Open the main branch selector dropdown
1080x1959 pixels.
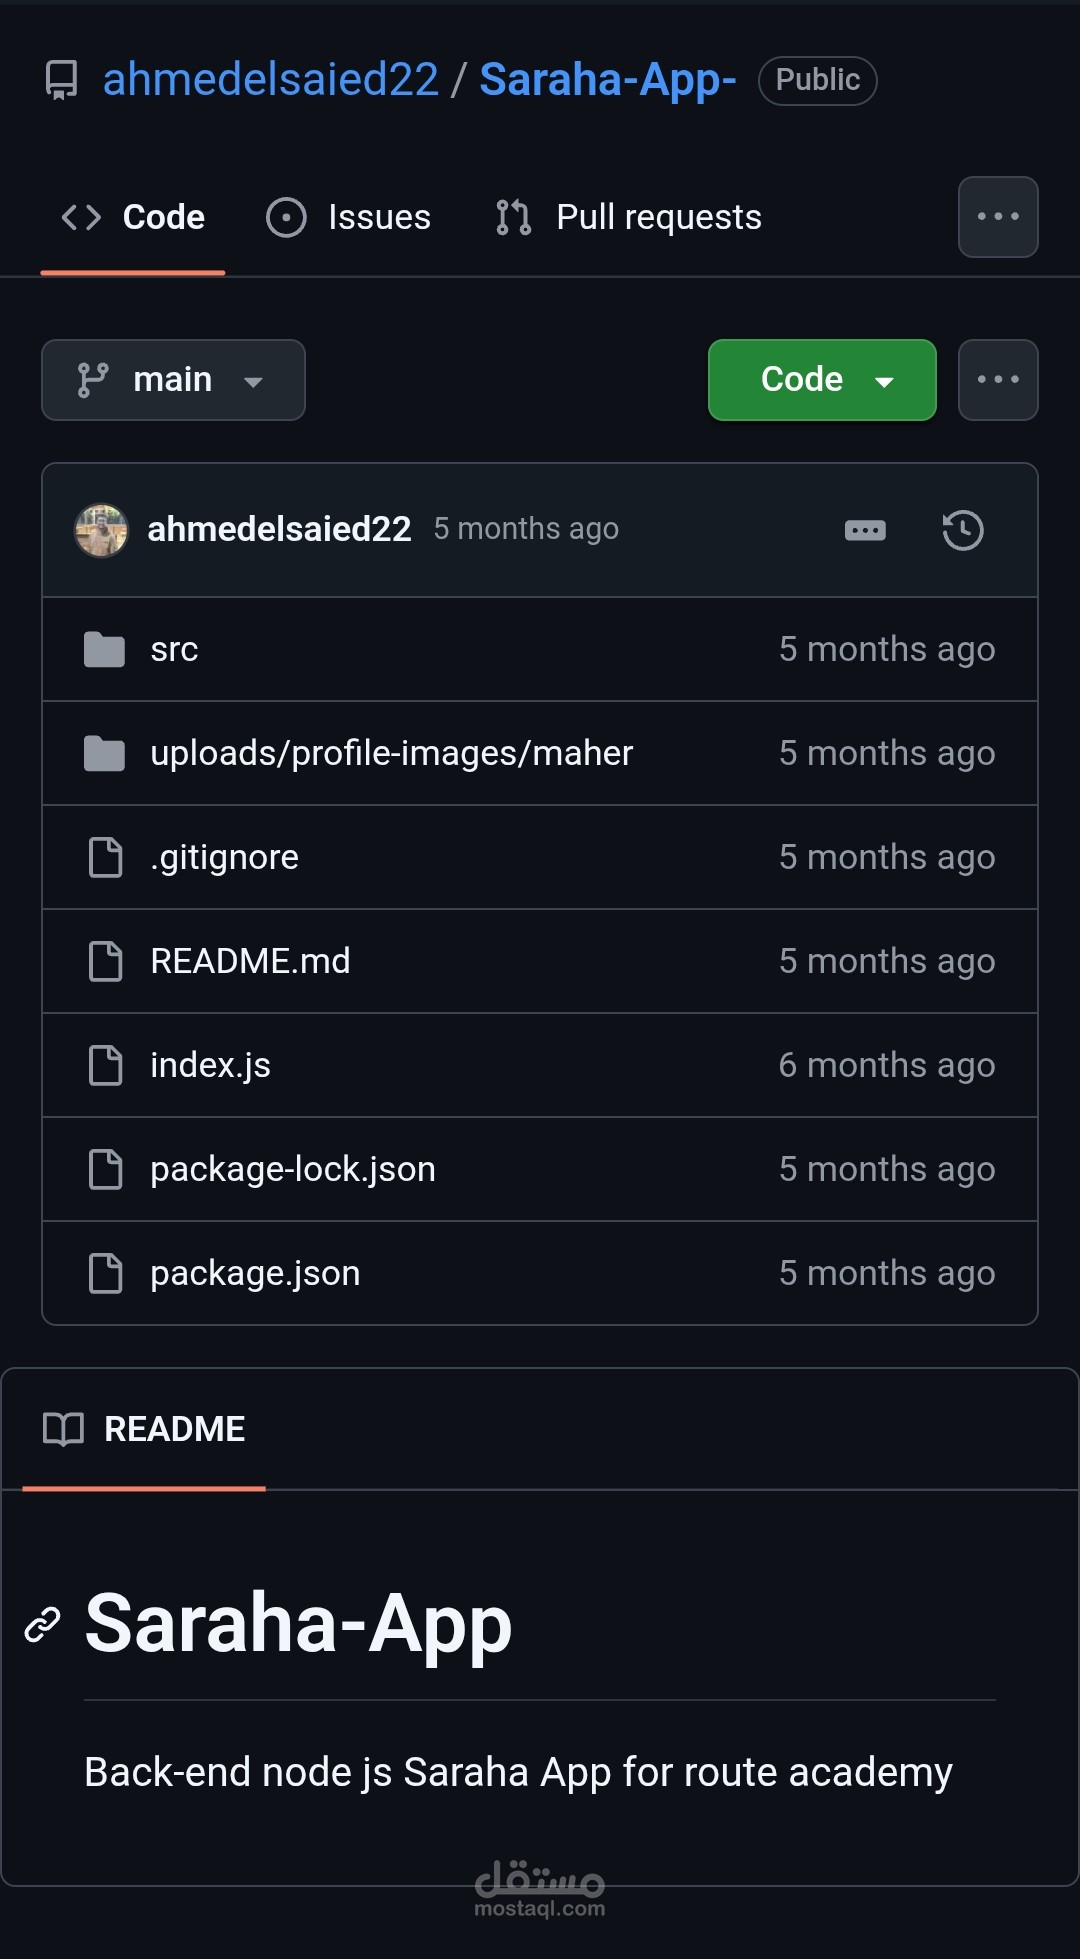[173, 380]
